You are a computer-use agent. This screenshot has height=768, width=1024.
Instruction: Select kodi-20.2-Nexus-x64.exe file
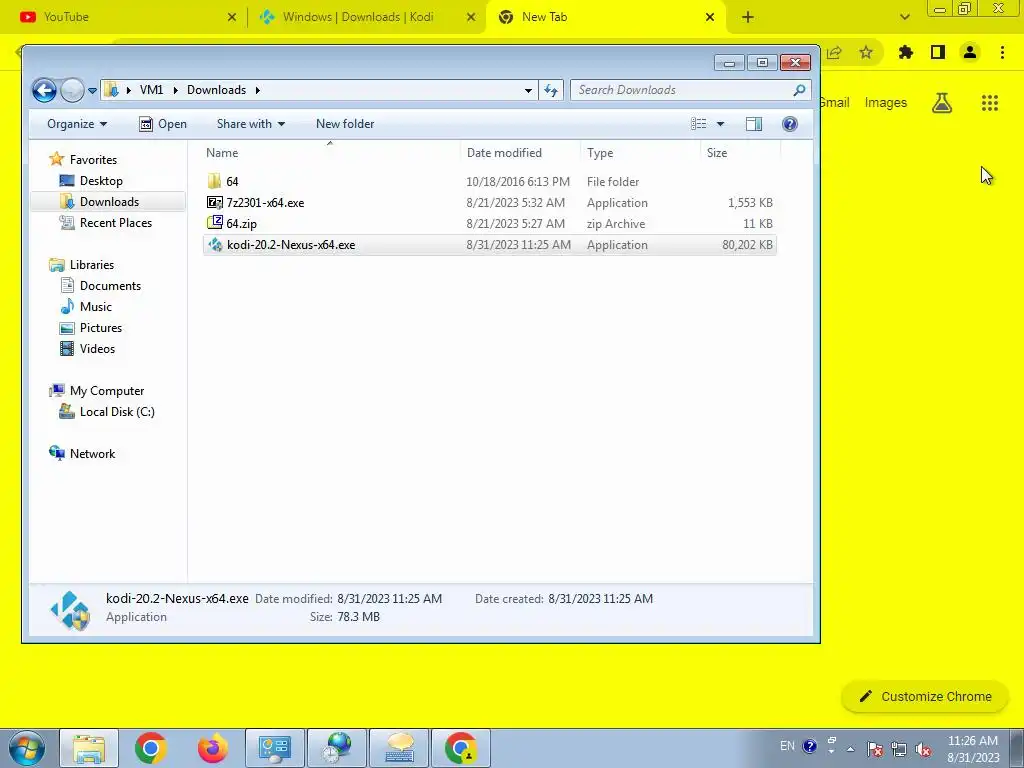pos(490,245)
